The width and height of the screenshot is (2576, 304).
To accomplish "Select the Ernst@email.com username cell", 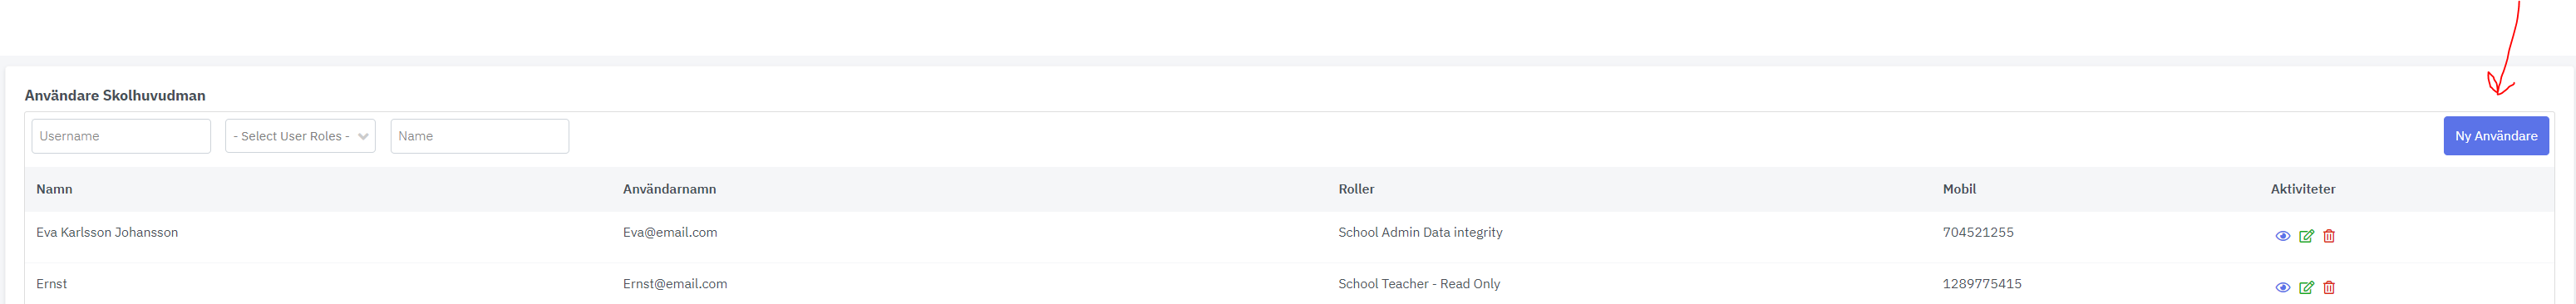I will coord(675,284).
